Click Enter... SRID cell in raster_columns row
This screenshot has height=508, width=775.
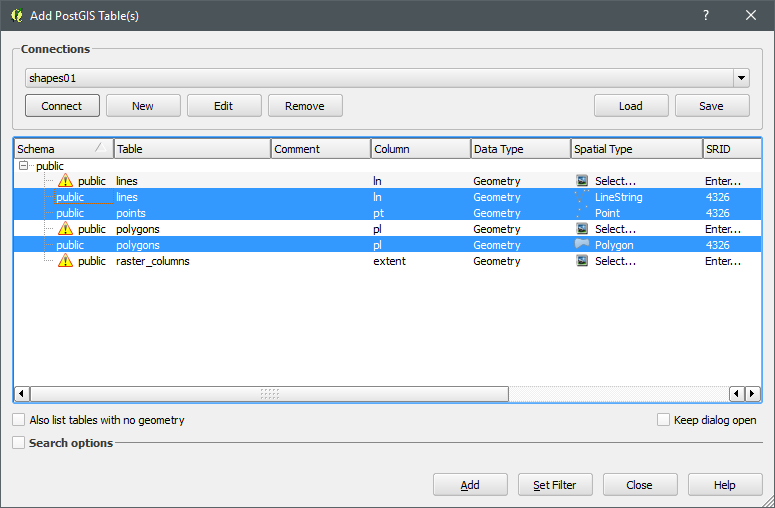point(723,261)
